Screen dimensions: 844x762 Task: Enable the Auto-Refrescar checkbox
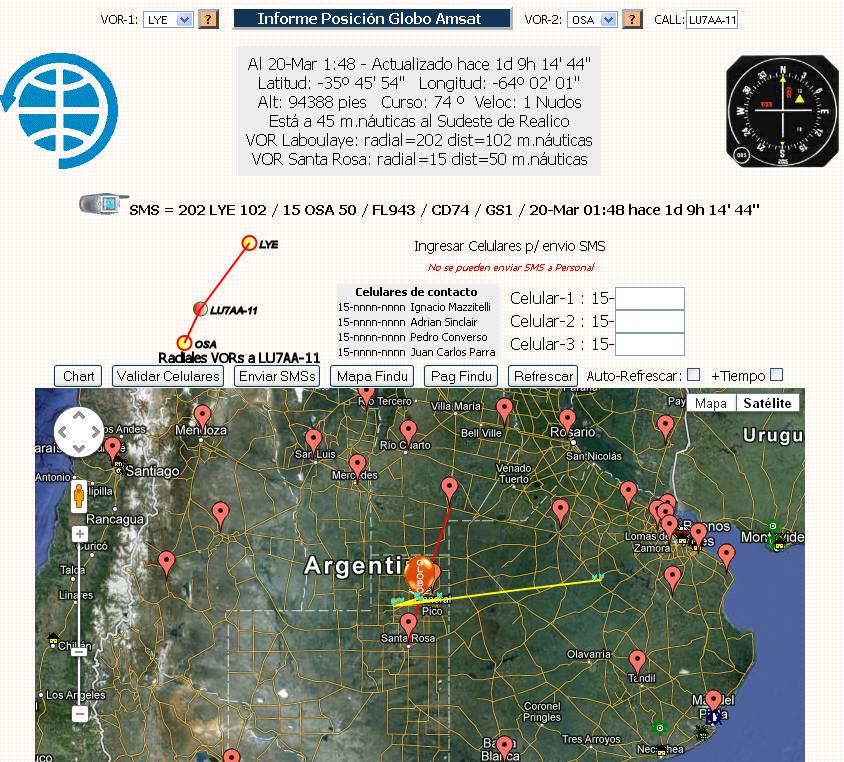point(694,375)
